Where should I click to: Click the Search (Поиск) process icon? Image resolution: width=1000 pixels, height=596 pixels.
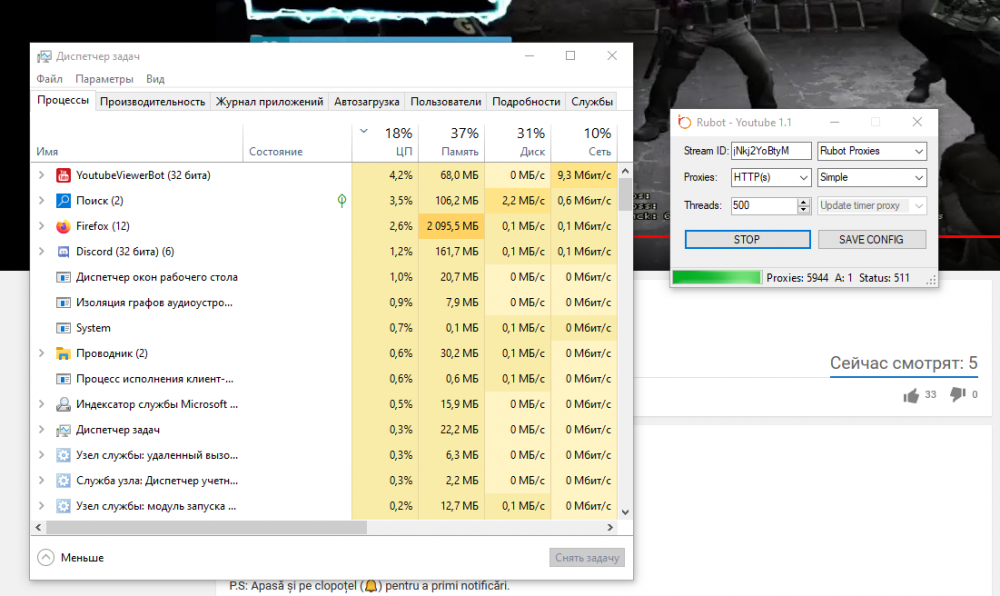[64, 201]
